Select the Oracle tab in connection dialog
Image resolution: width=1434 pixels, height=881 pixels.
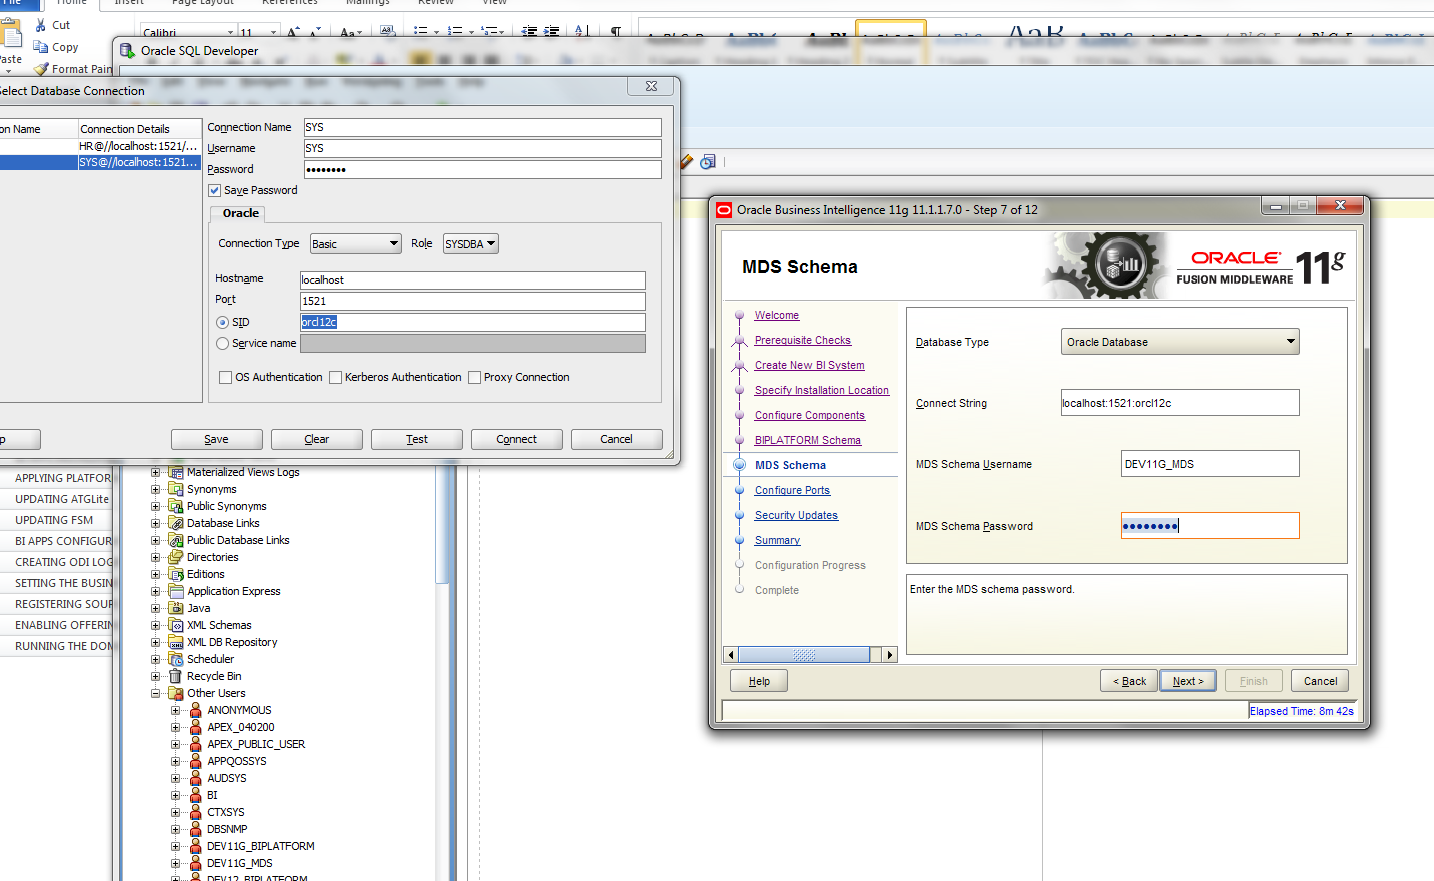tap(240, 213)
